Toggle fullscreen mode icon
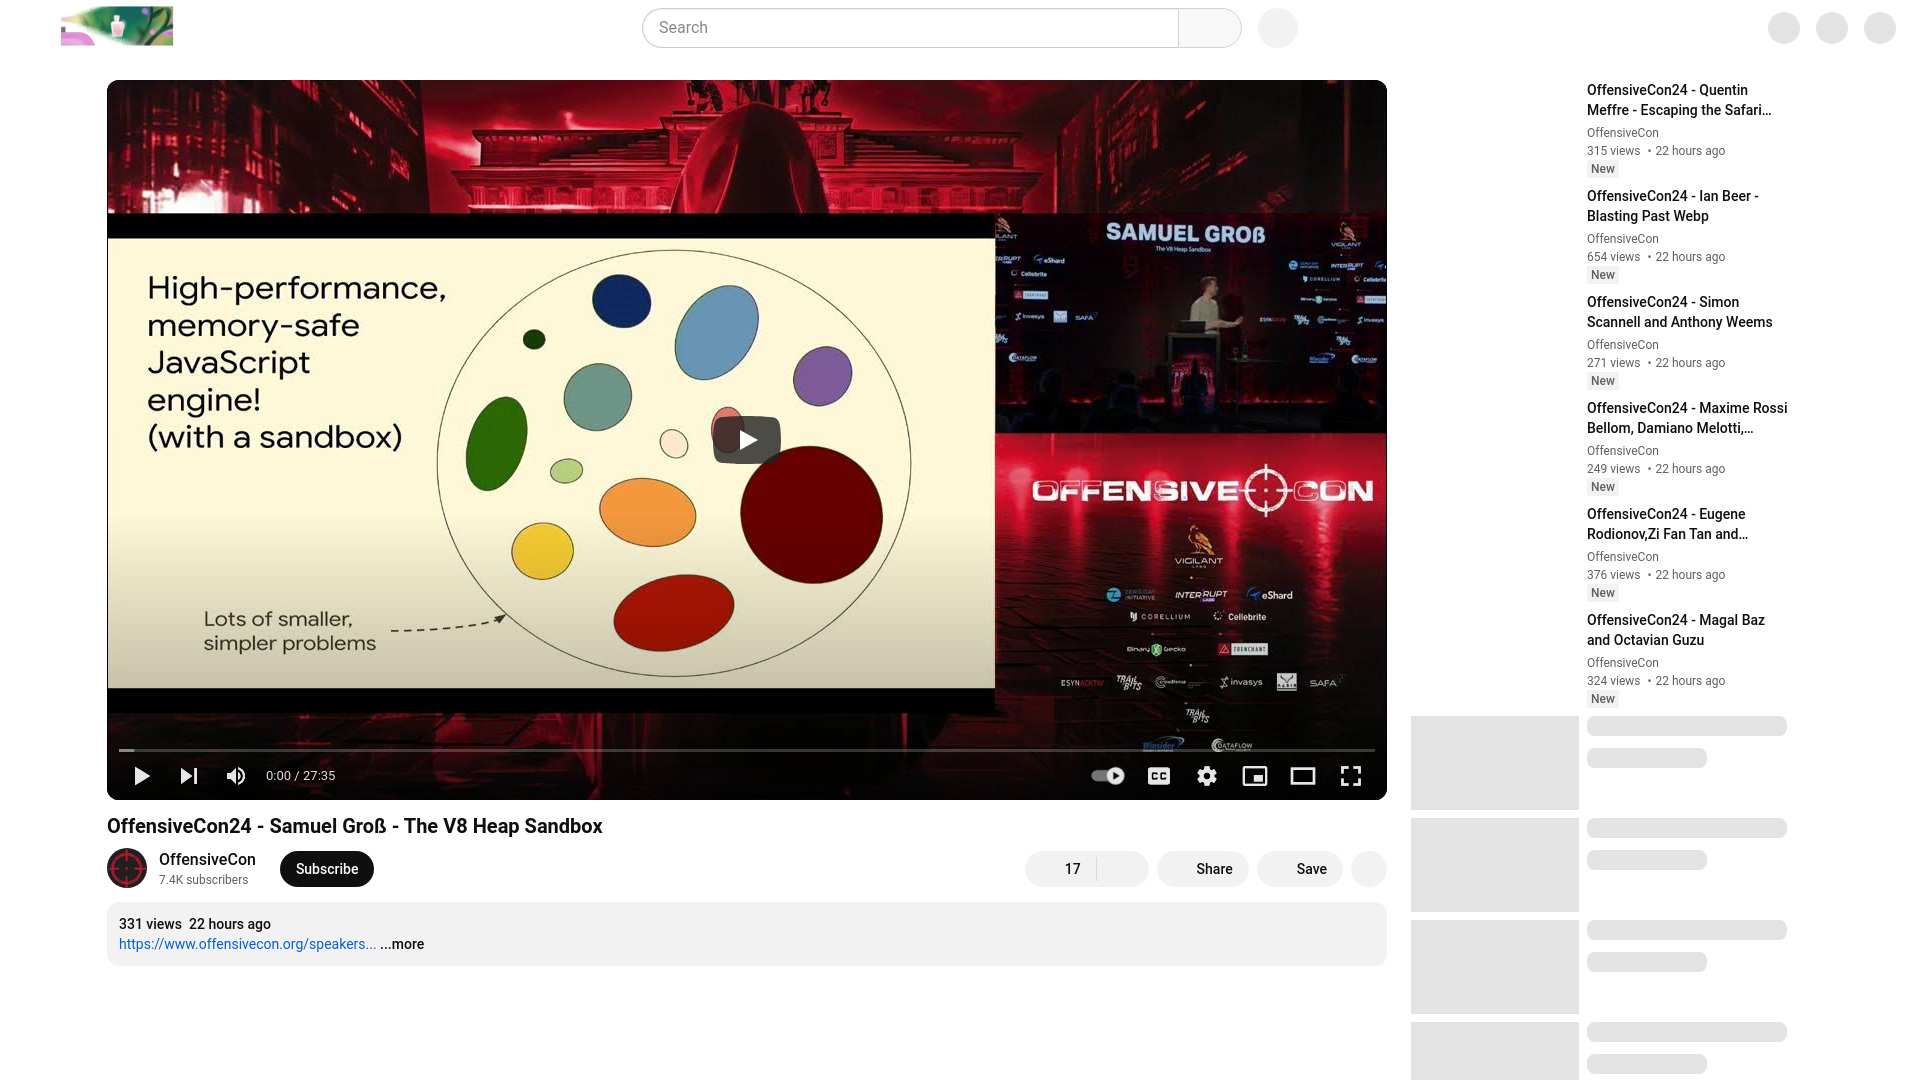 tap(1350, 775)
